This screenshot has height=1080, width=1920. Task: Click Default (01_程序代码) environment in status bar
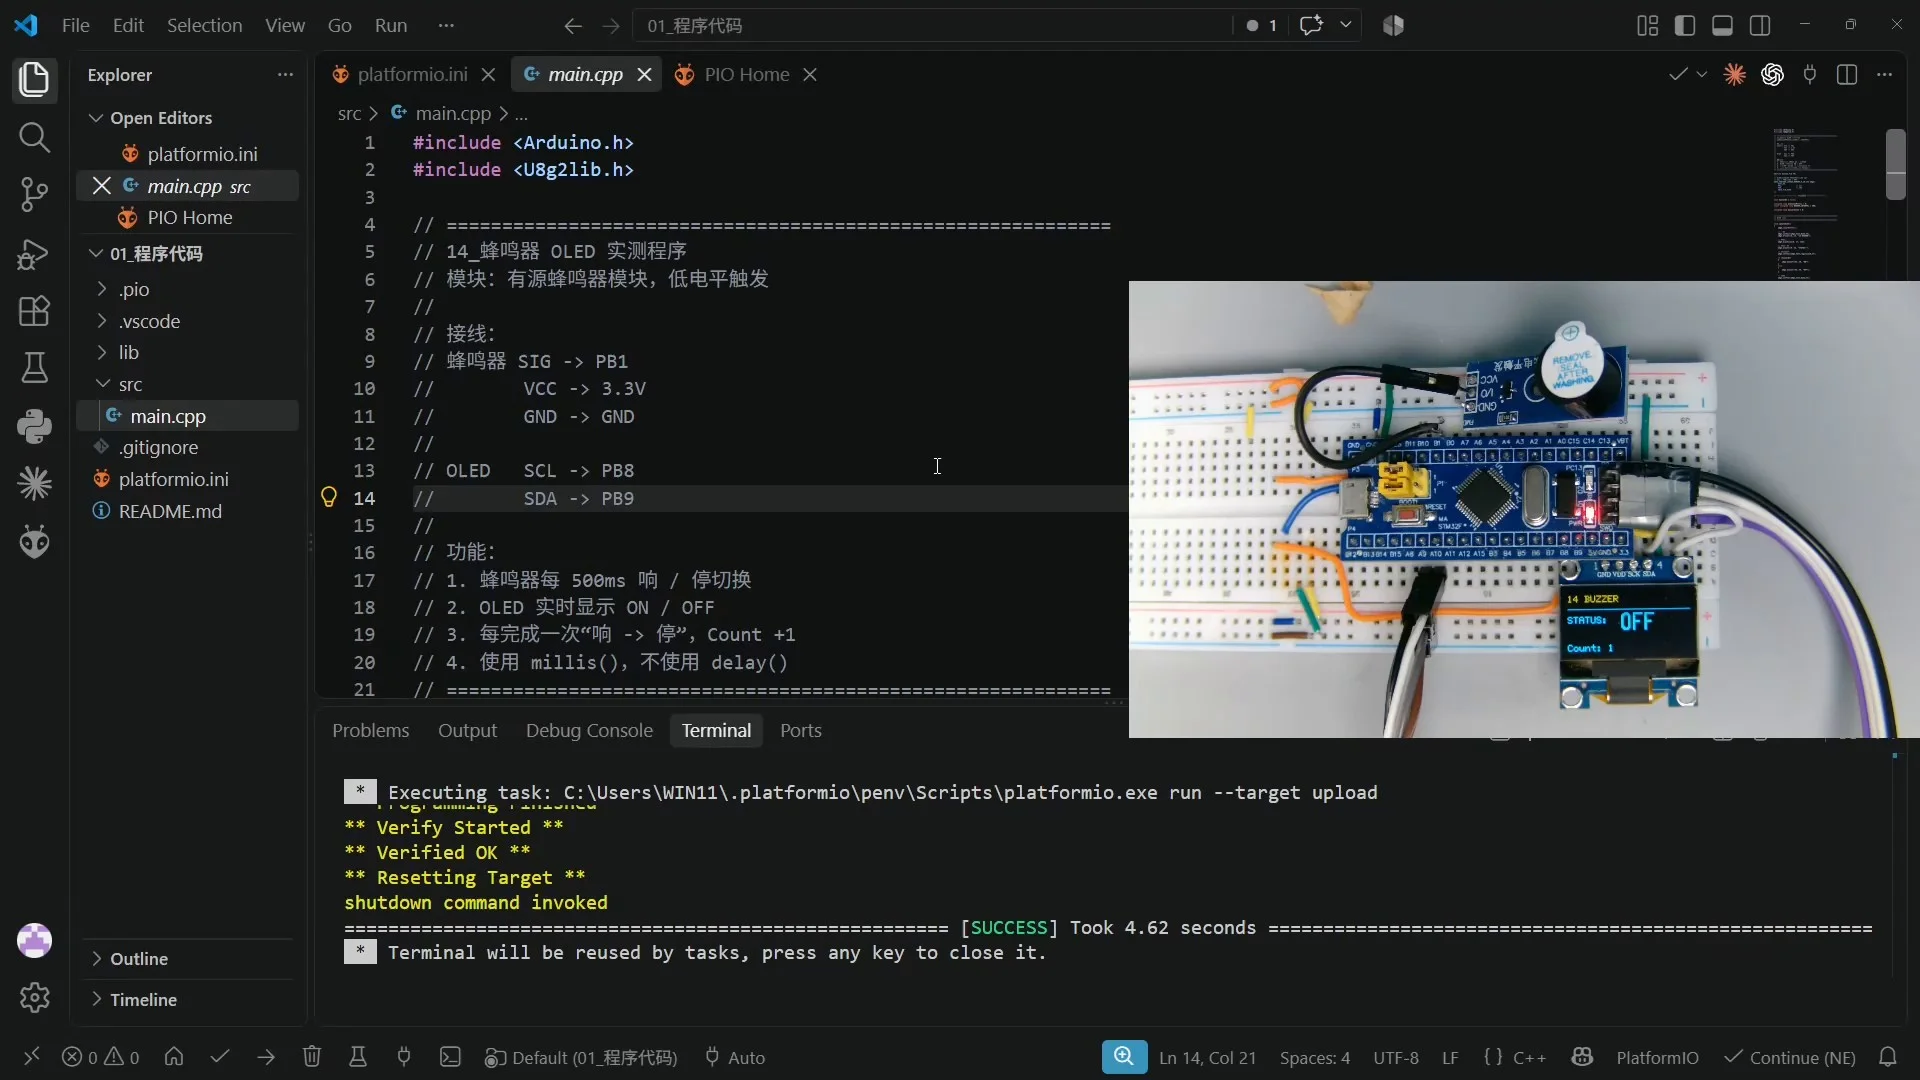(580, 1057)
